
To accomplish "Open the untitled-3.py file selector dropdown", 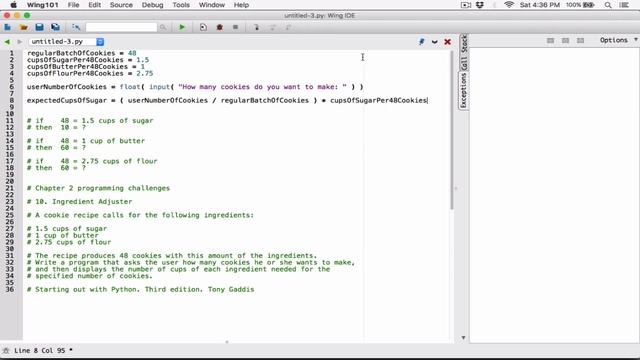I will tap(67, 42).
